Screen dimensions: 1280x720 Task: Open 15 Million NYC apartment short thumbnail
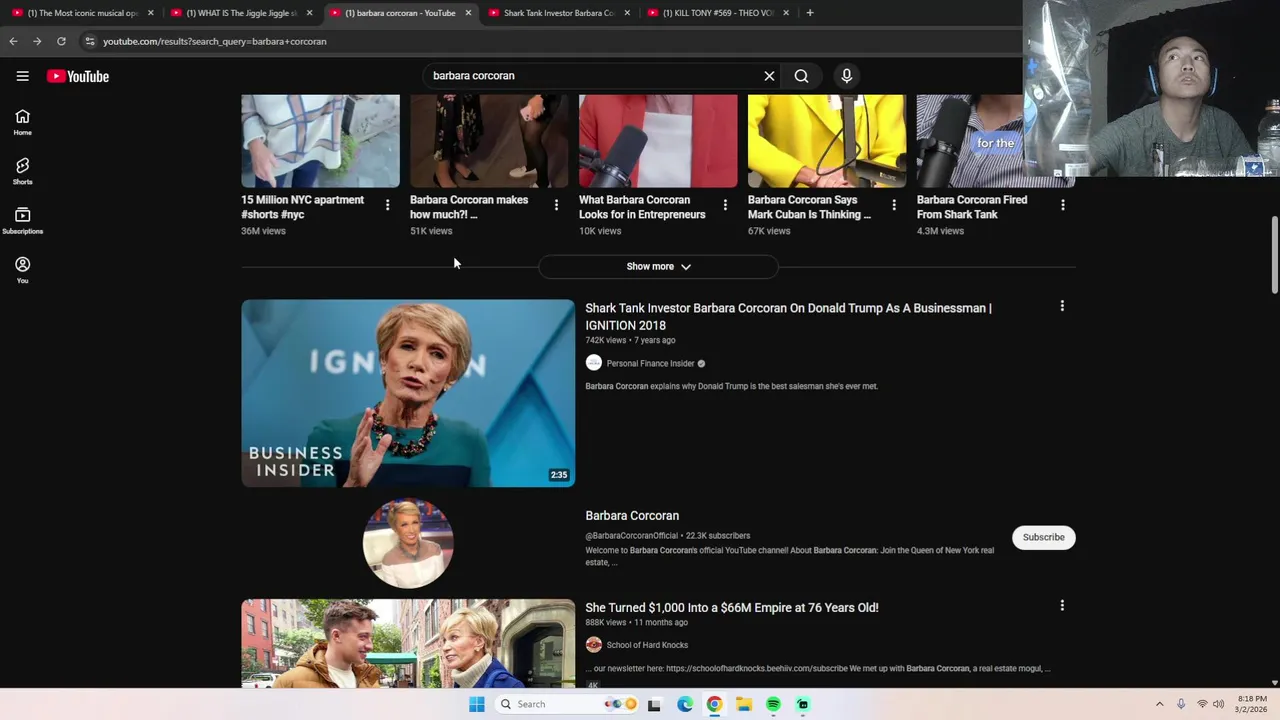[320, 141]
